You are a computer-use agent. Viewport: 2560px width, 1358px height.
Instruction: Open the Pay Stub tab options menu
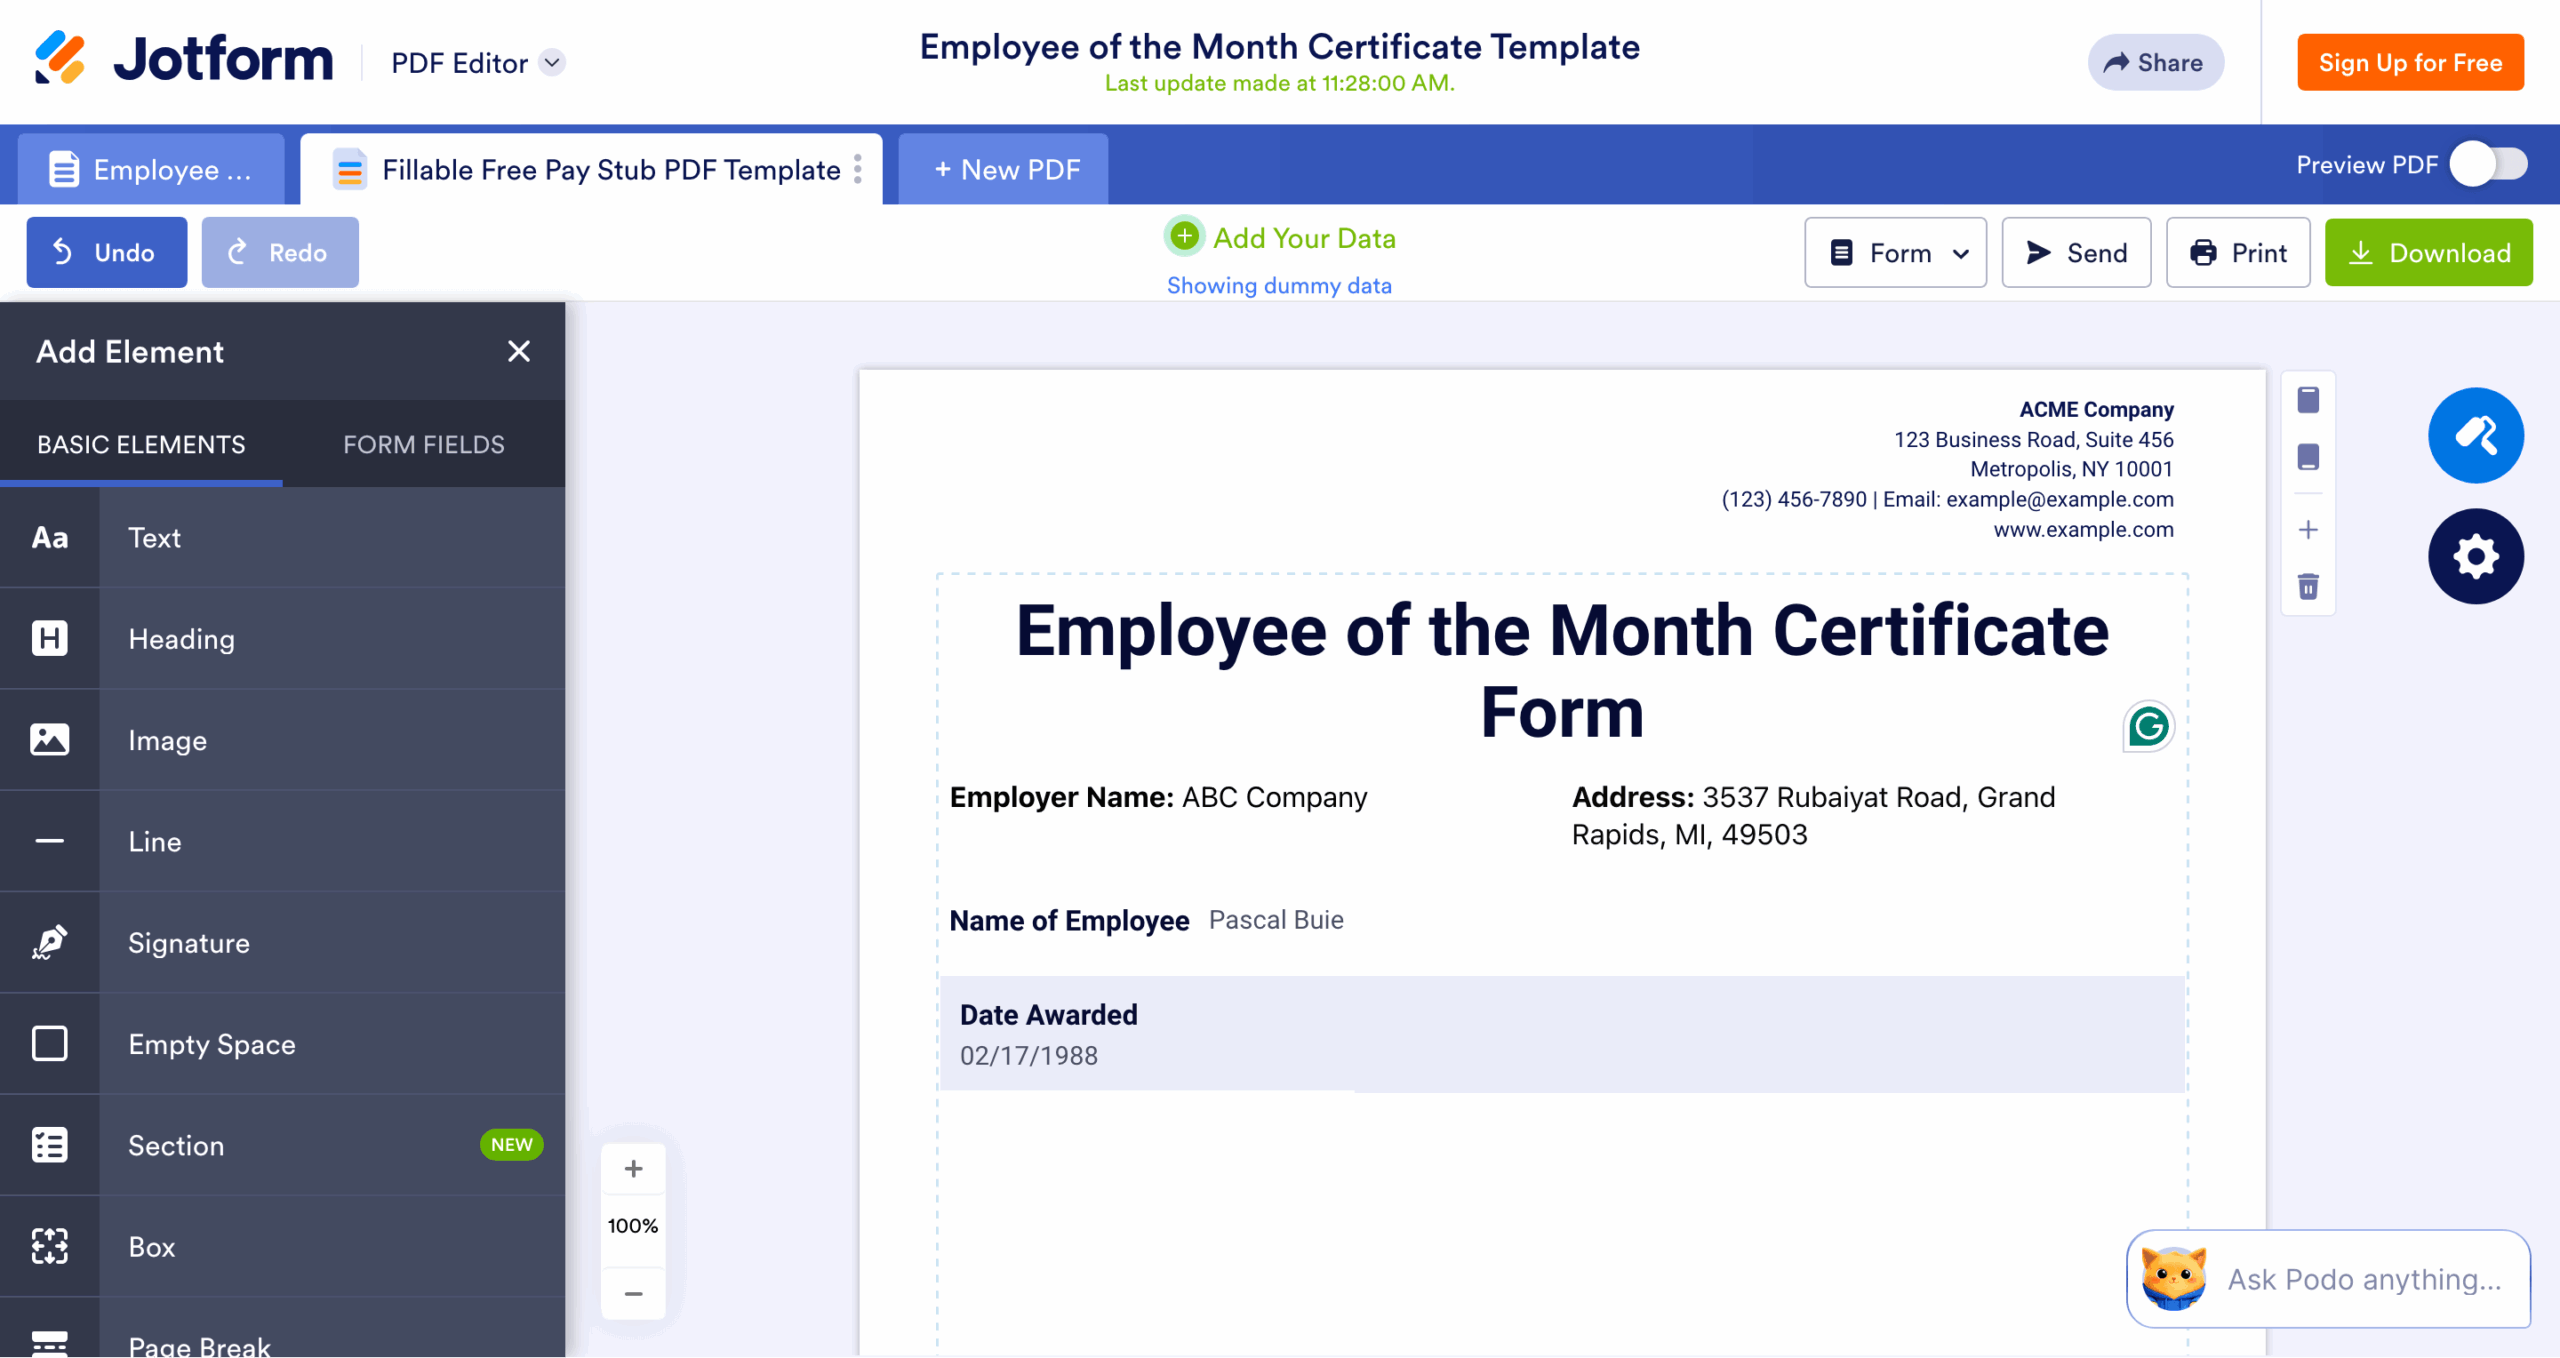pyautogui.click(x=858, y=169)
